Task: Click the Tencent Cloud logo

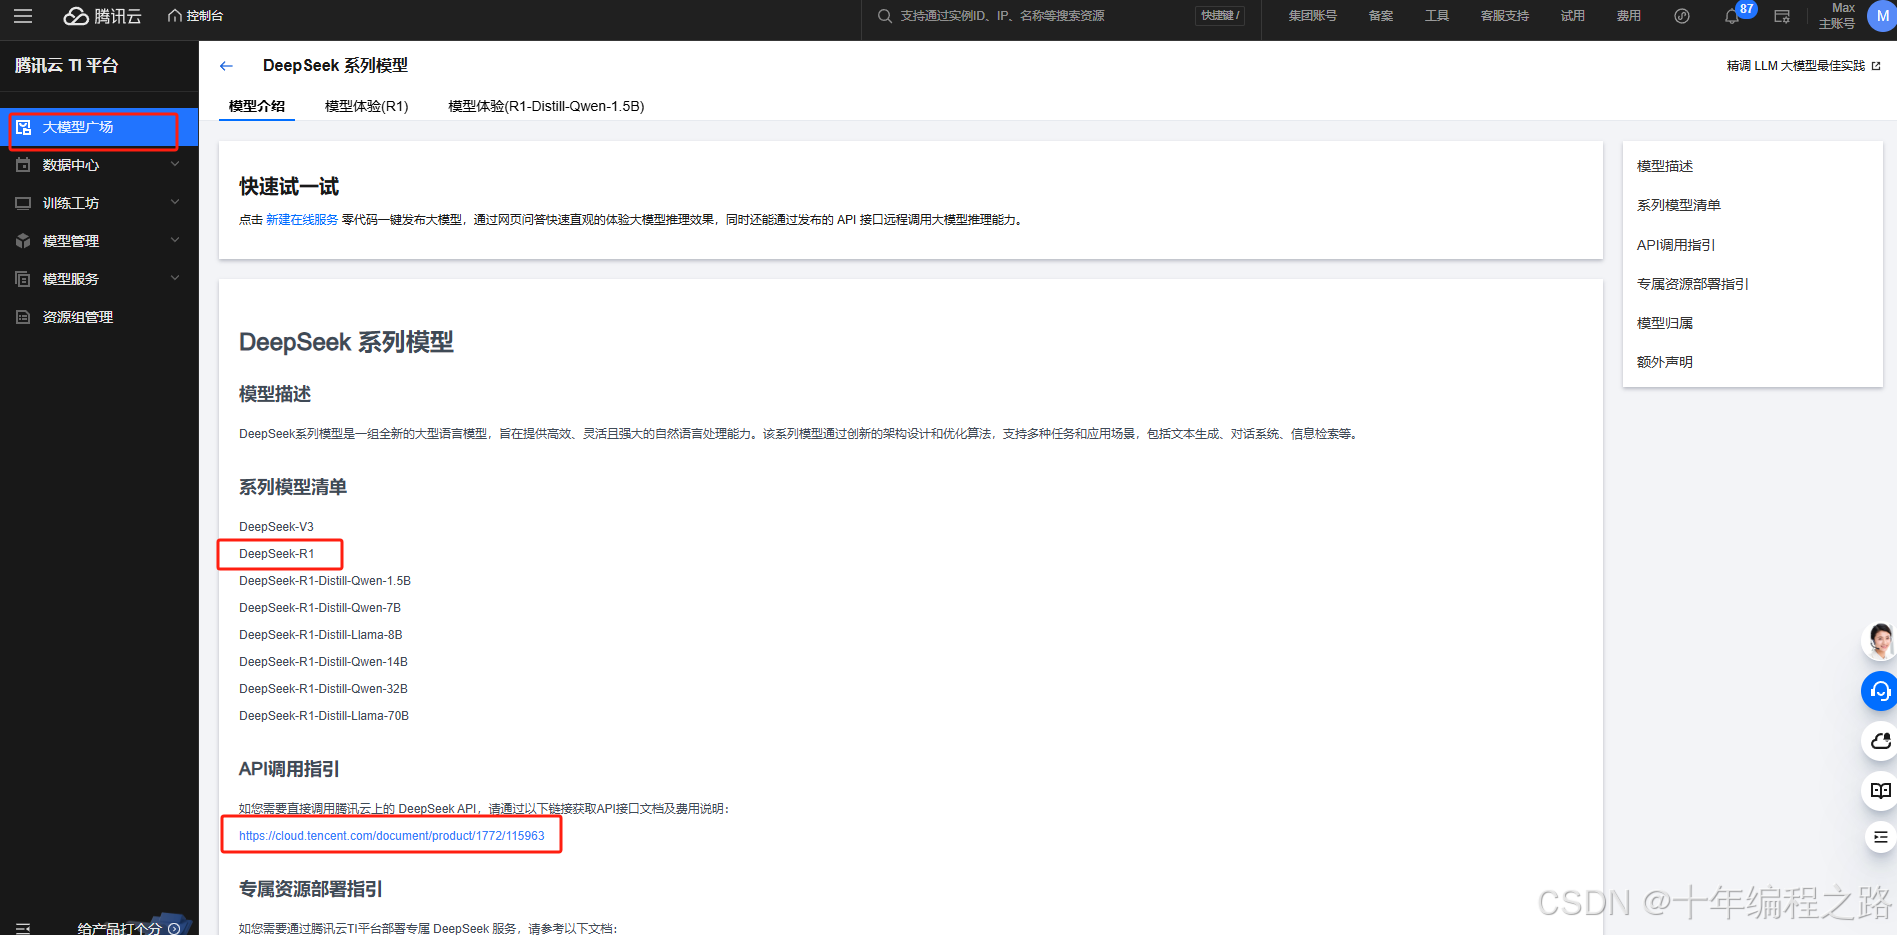Action: coord(103,16)
